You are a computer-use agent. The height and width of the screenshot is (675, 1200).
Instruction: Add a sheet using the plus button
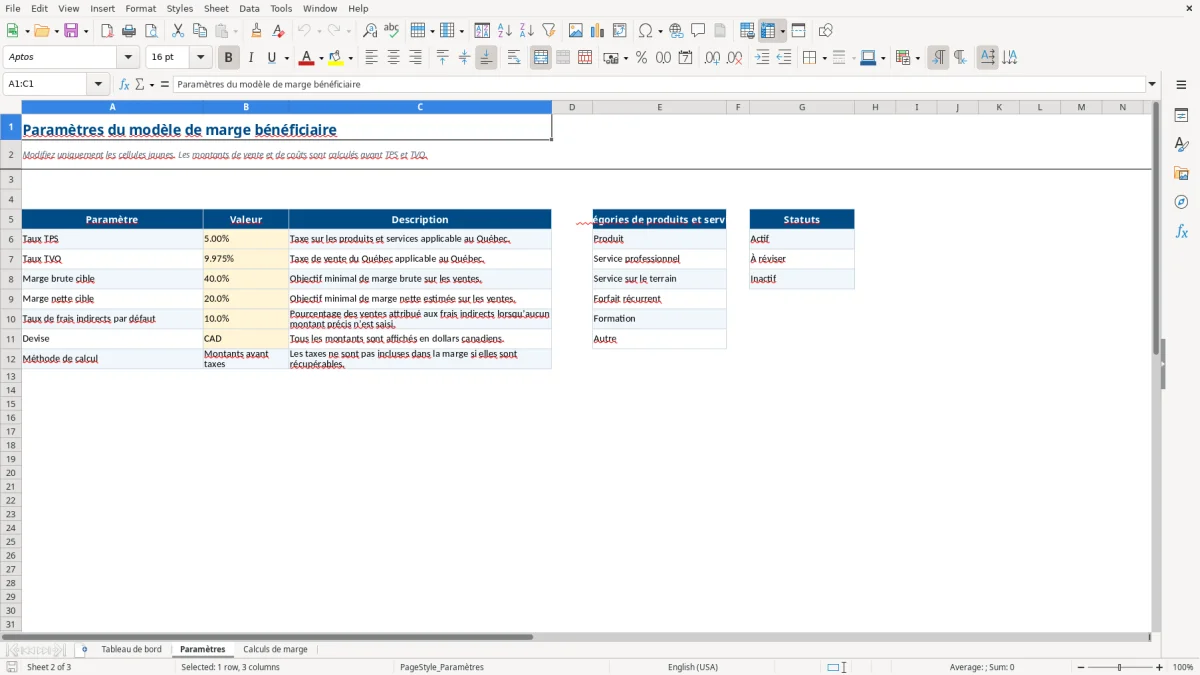tap(84, 649)
